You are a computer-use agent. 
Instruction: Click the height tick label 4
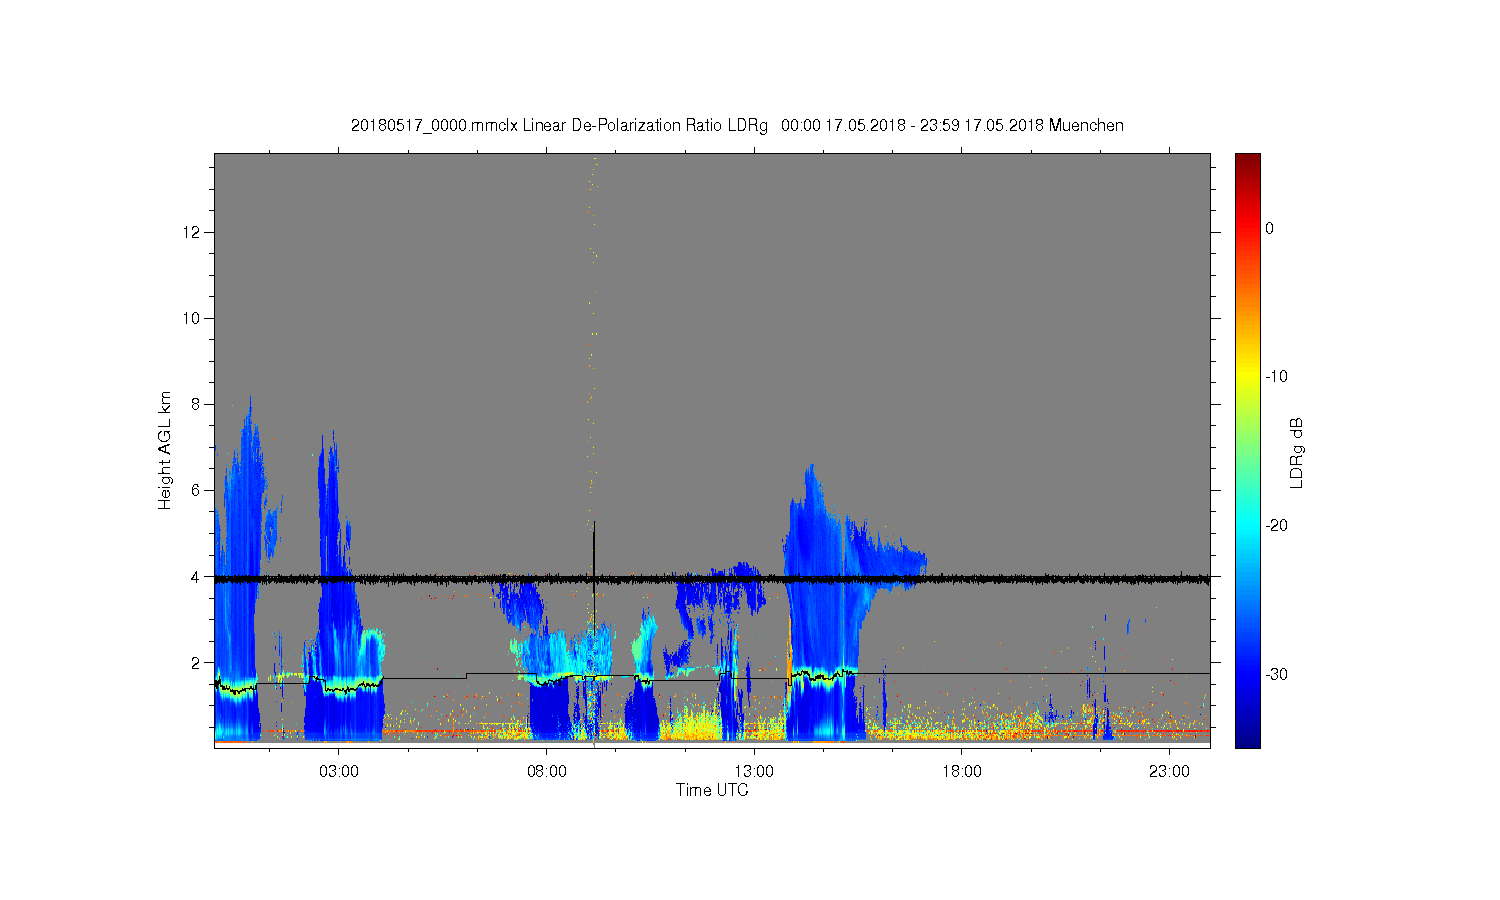(197, 577)
